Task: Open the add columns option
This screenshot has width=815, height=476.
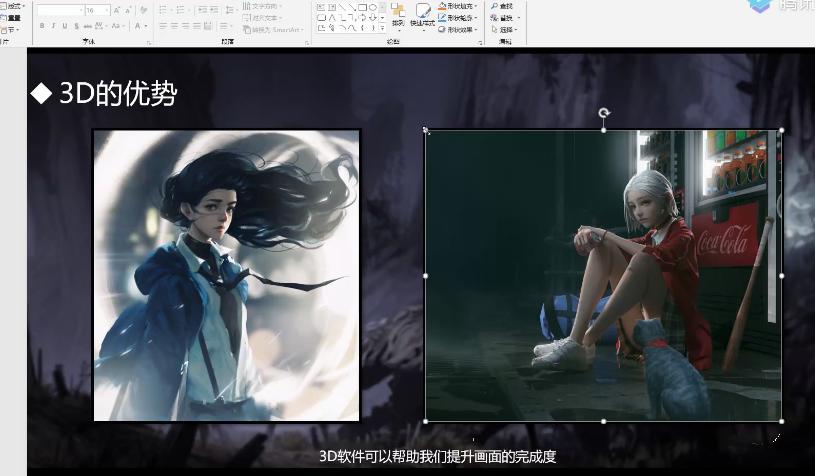Action: coord(224,25)
